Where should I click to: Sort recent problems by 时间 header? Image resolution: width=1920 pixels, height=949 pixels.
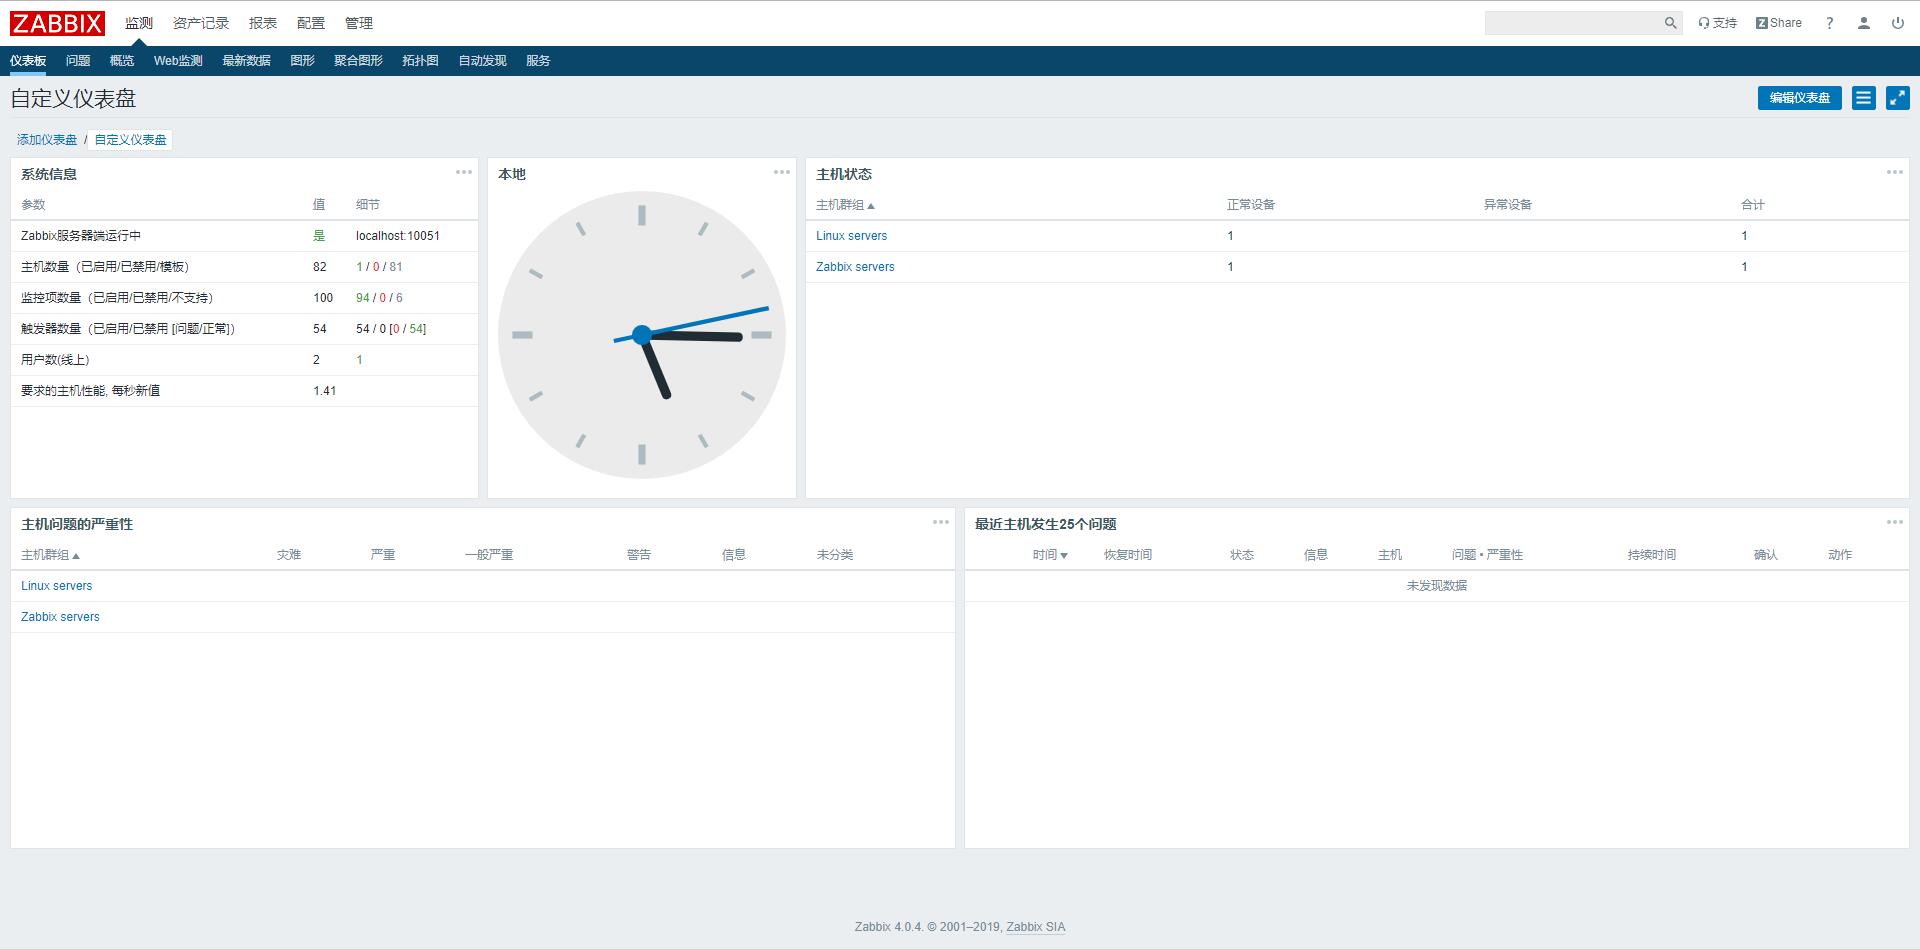click(x=1050, y=555)
